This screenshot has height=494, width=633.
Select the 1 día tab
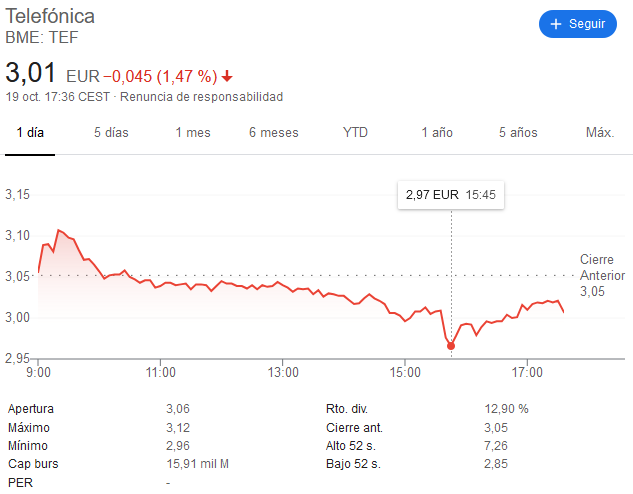click(30, 133)
